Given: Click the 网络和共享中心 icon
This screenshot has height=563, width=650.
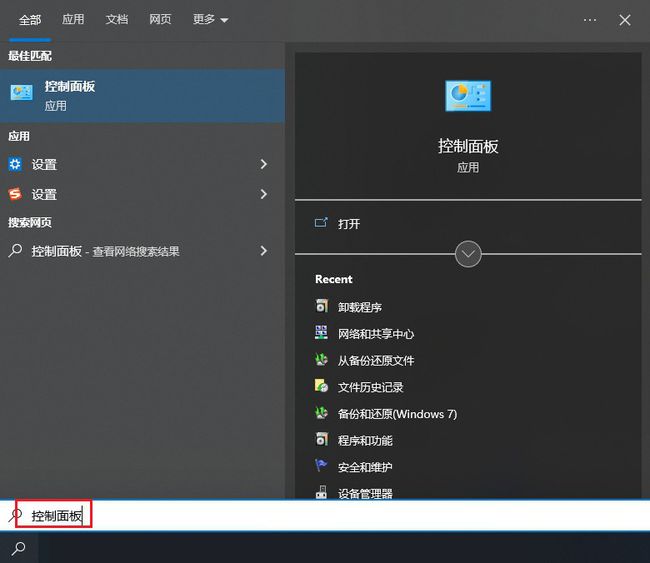Looking at the screenshot, I should (x=321, y=332).
